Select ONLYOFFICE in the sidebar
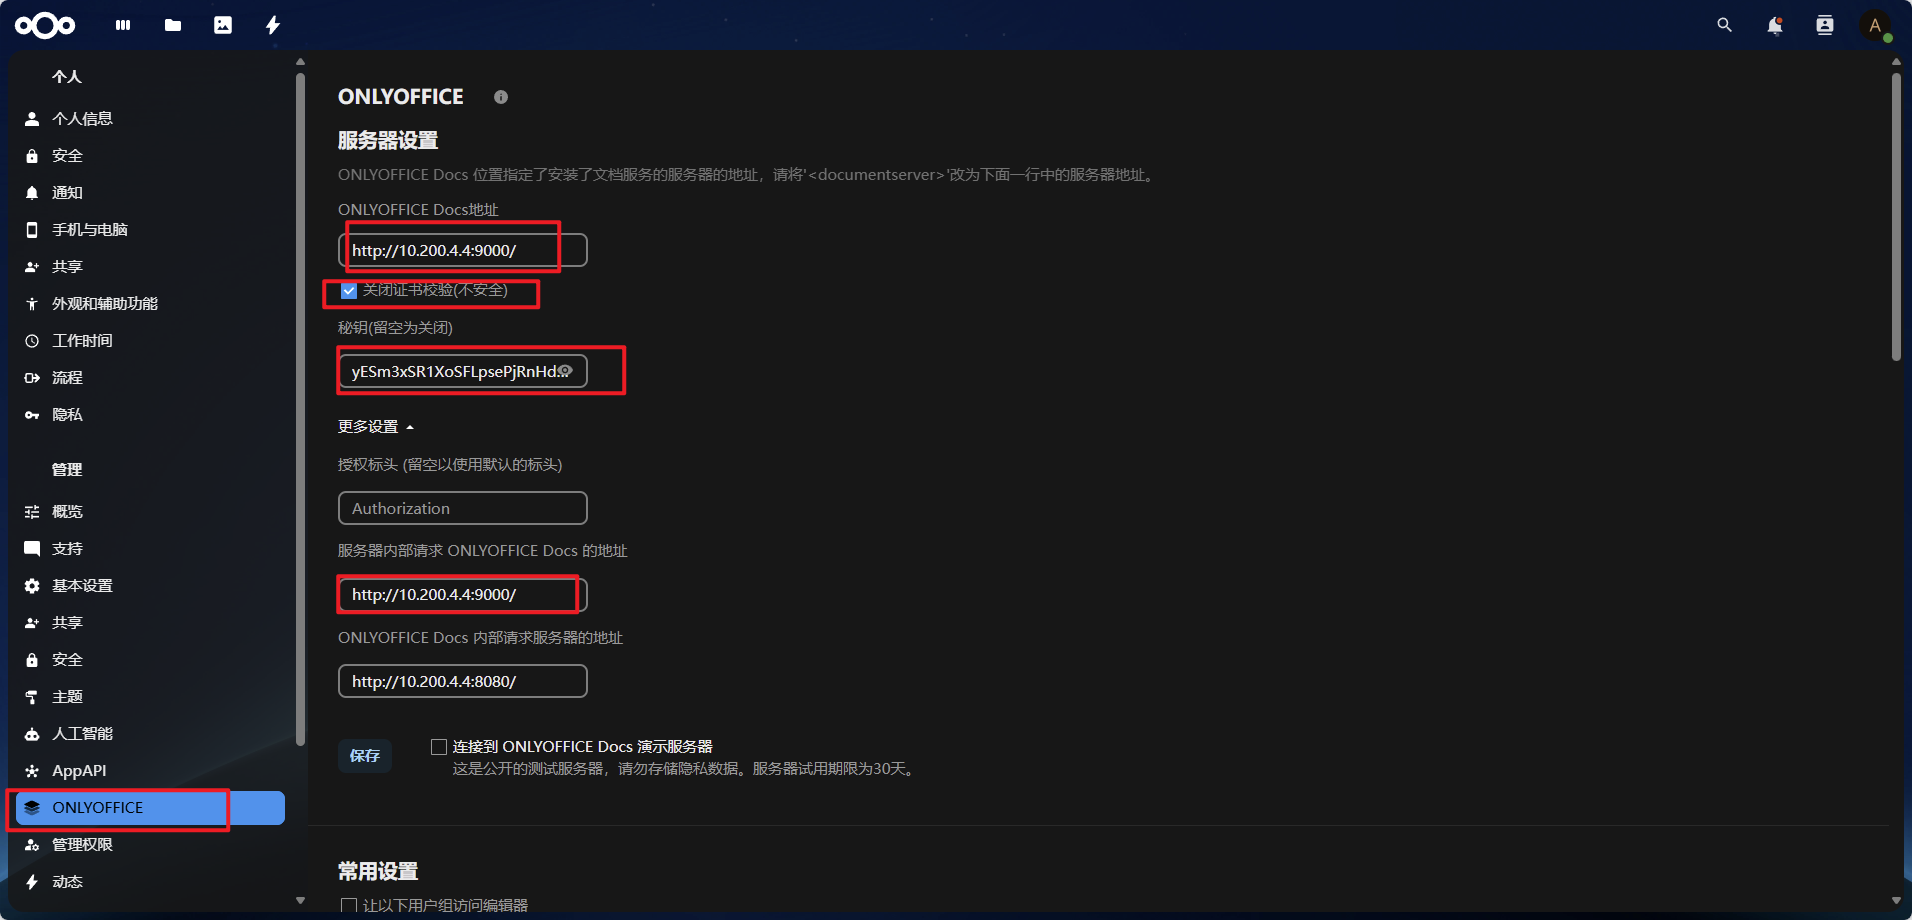1912x920 pixels. click(x=150, y=808)
